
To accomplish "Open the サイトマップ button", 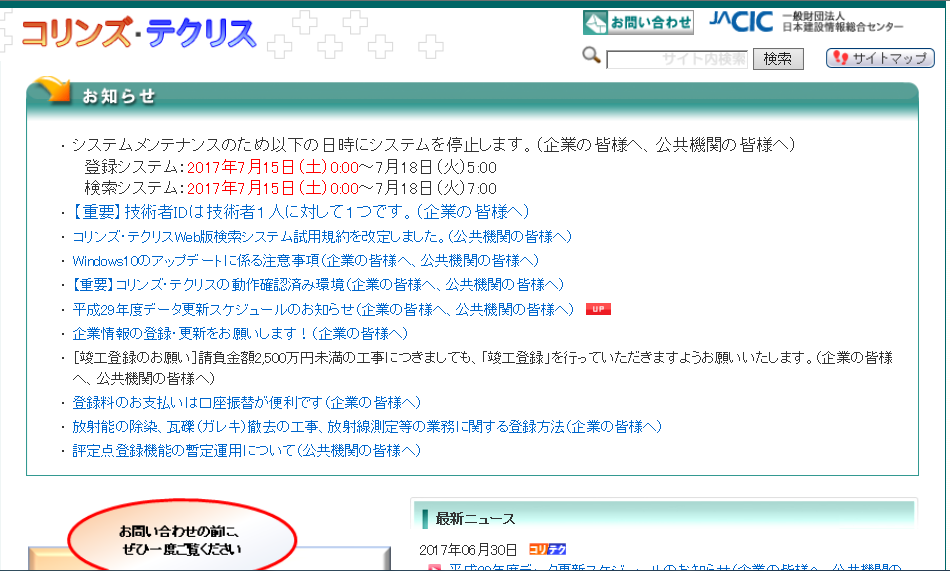I will [880, 58].
